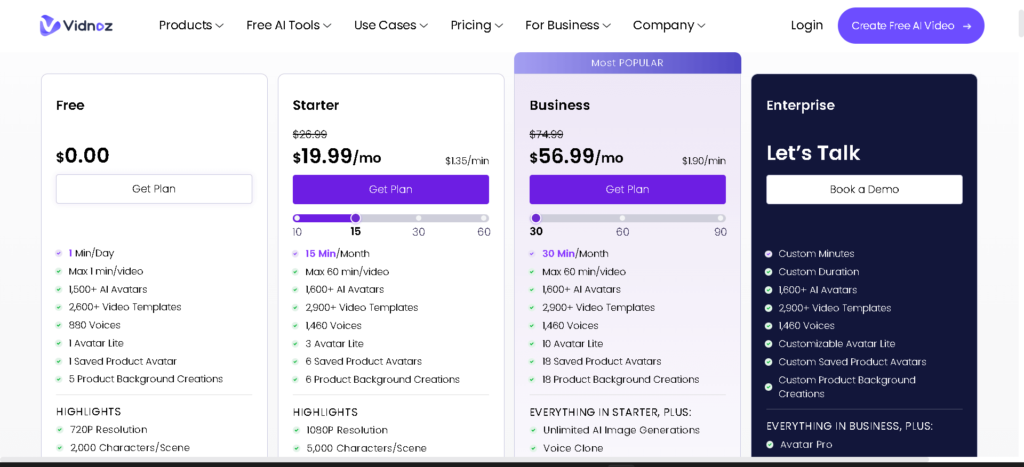Select 60 minutes point on Business slider
The width and height of the screenshot is (1024, 467).
622,218
